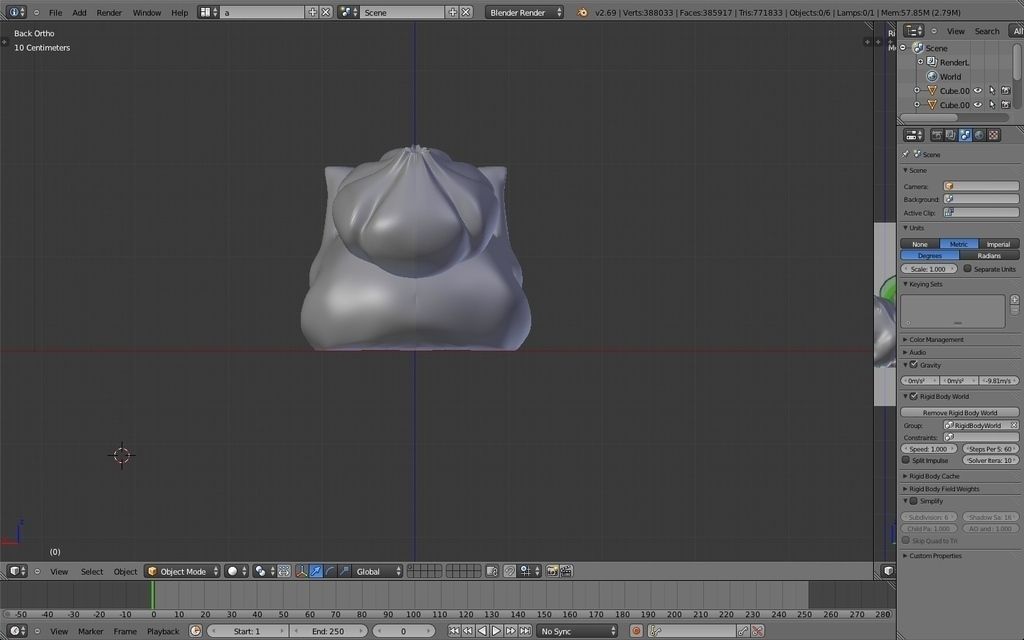This screenshot has width=1024, height=640.
Task: Enable the translate manipulator arrow icon
Action: tap(315, 571)
